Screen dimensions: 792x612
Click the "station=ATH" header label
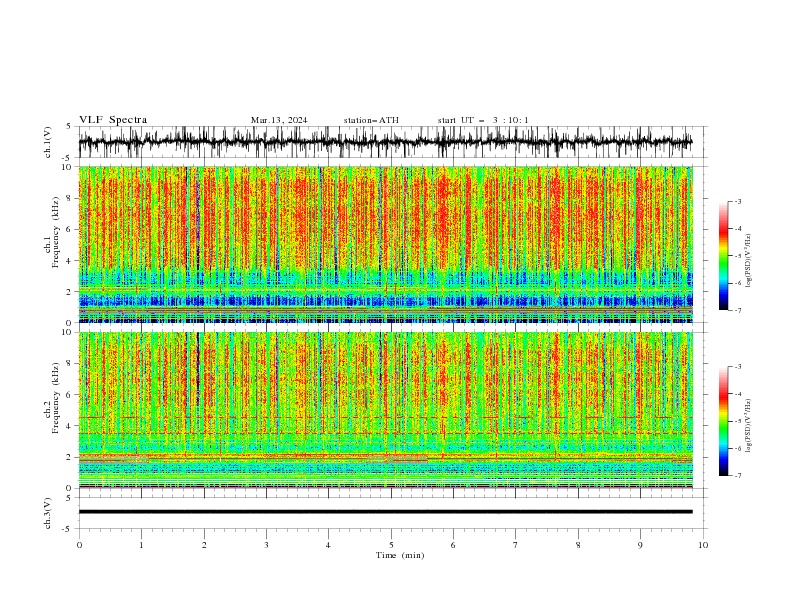point(371,120)
